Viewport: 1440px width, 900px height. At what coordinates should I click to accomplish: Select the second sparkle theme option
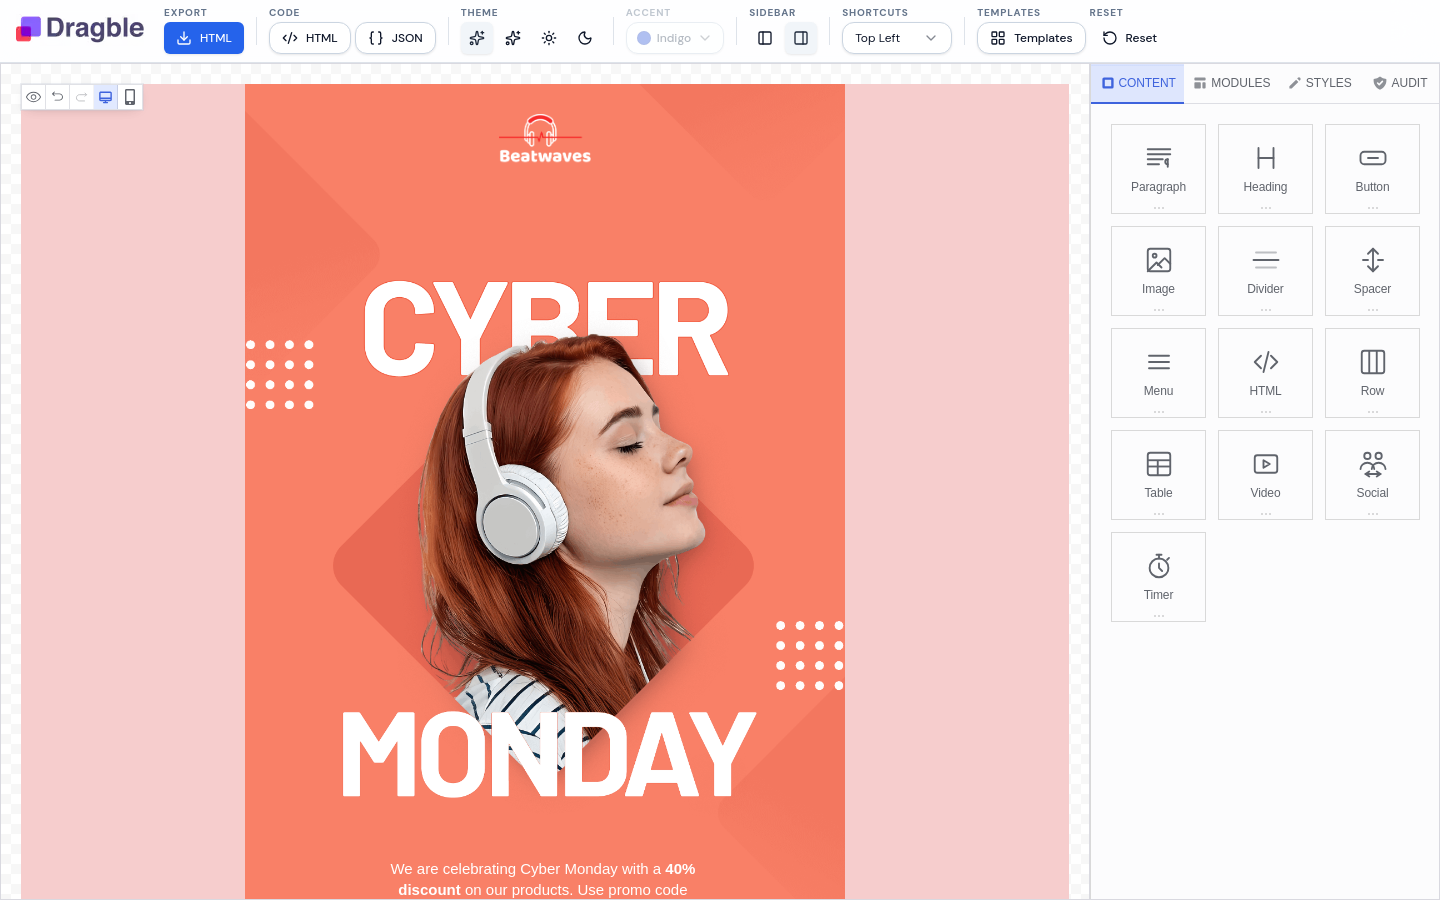point(513,38)
